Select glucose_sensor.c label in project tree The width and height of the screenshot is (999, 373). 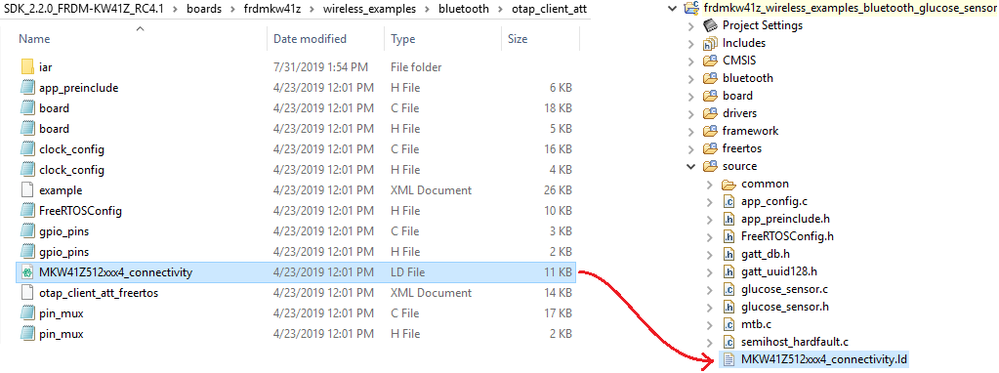coord(784,289)
